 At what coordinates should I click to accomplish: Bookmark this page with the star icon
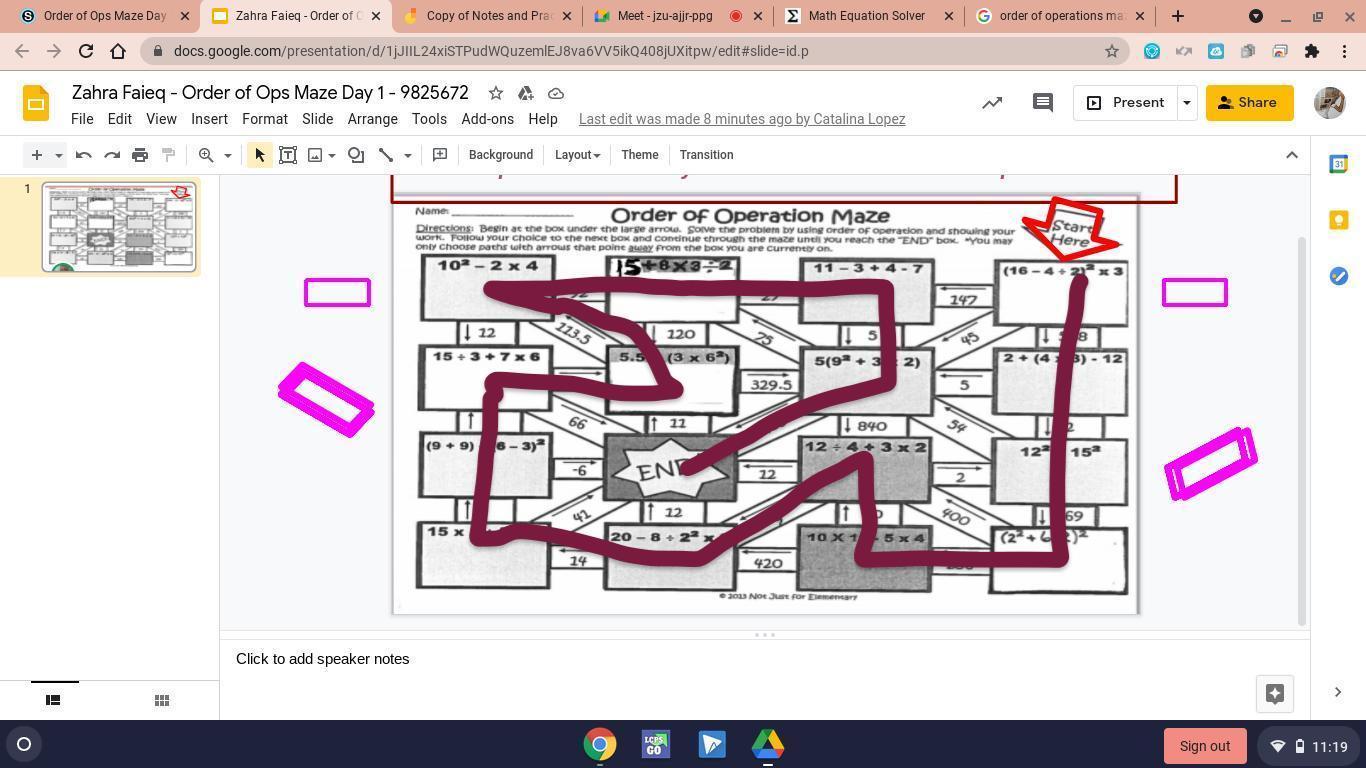pos(1111,51)
